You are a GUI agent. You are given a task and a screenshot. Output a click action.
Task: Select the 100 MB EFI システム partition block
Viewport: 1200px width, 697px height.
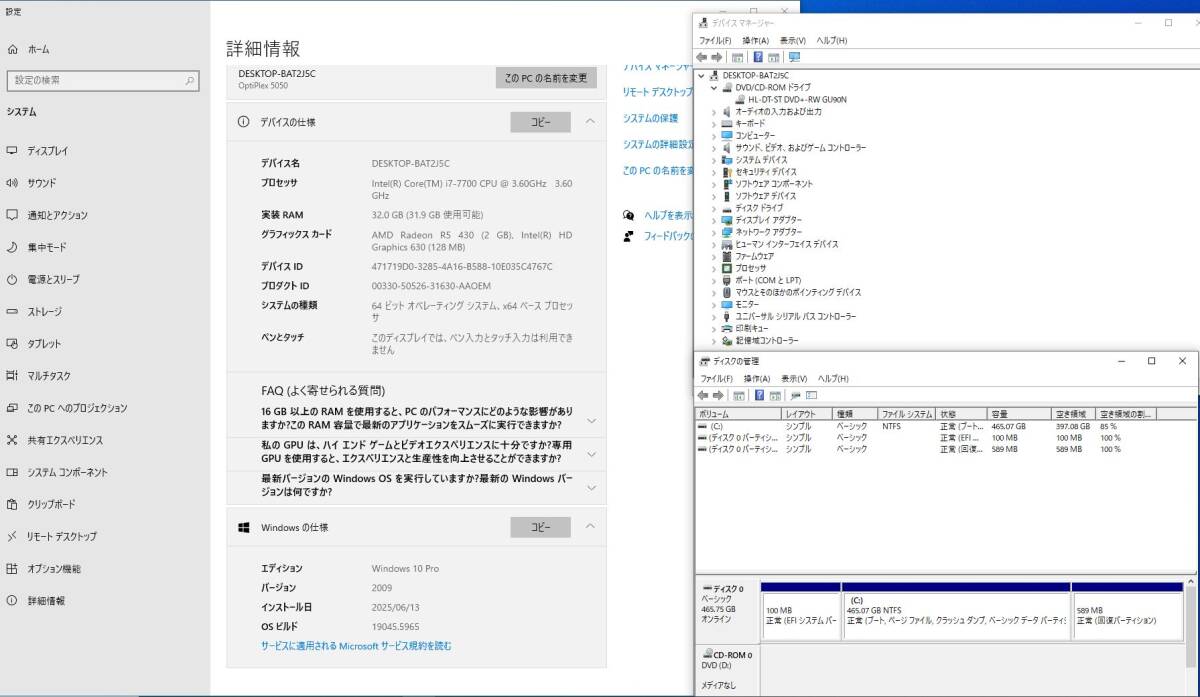coord(801,612)
